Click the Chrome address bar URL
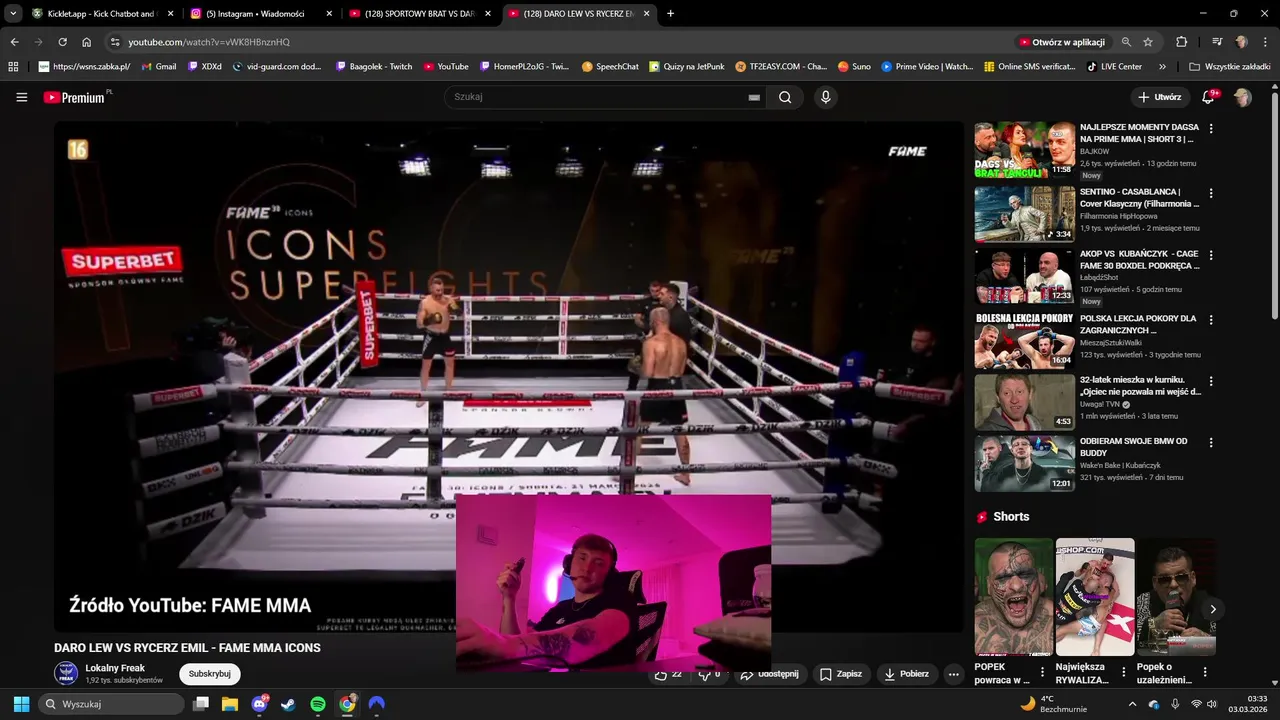Viewport: 1280px width, 720px height. pos(209,42)
